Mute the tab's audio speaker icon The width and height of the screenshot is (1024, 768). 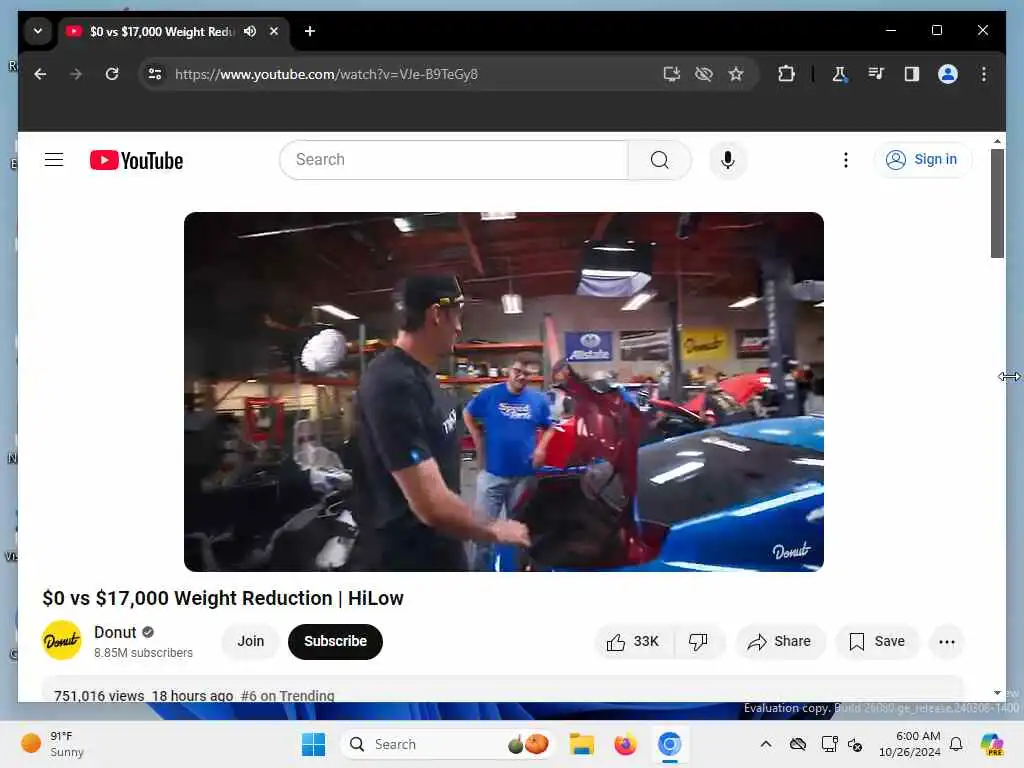[250, 31]
